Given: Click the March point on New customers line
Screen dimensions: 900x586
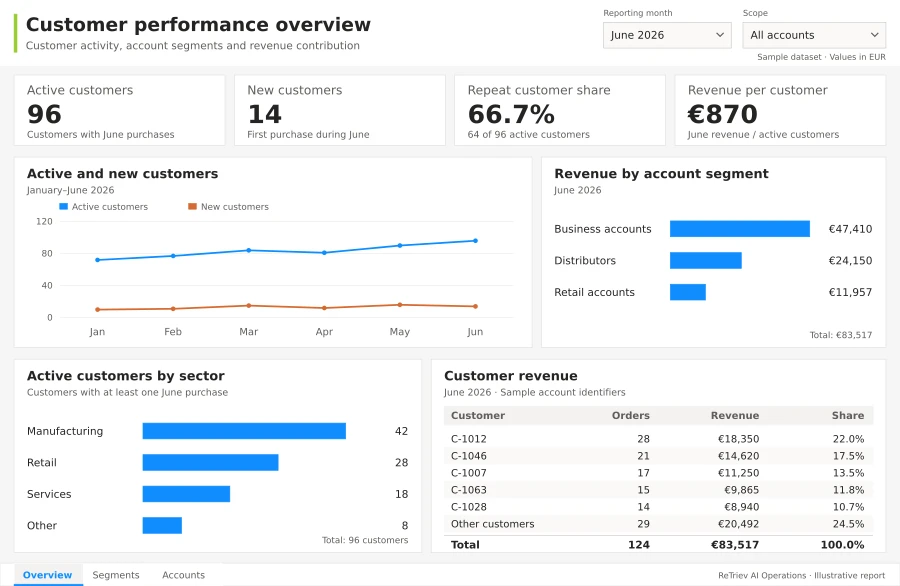Looking at the screenshot, I should [x=249, y=305].
